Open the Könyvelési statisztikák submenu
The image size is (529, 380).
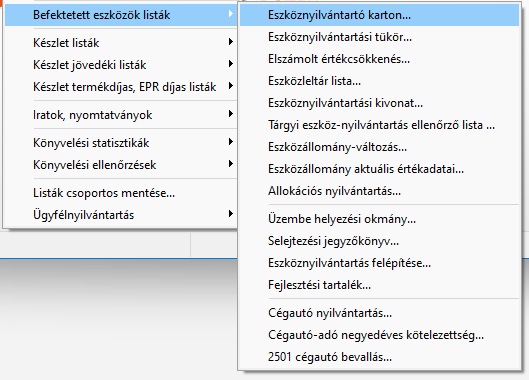pyautogui.click(x=121, y=143)
